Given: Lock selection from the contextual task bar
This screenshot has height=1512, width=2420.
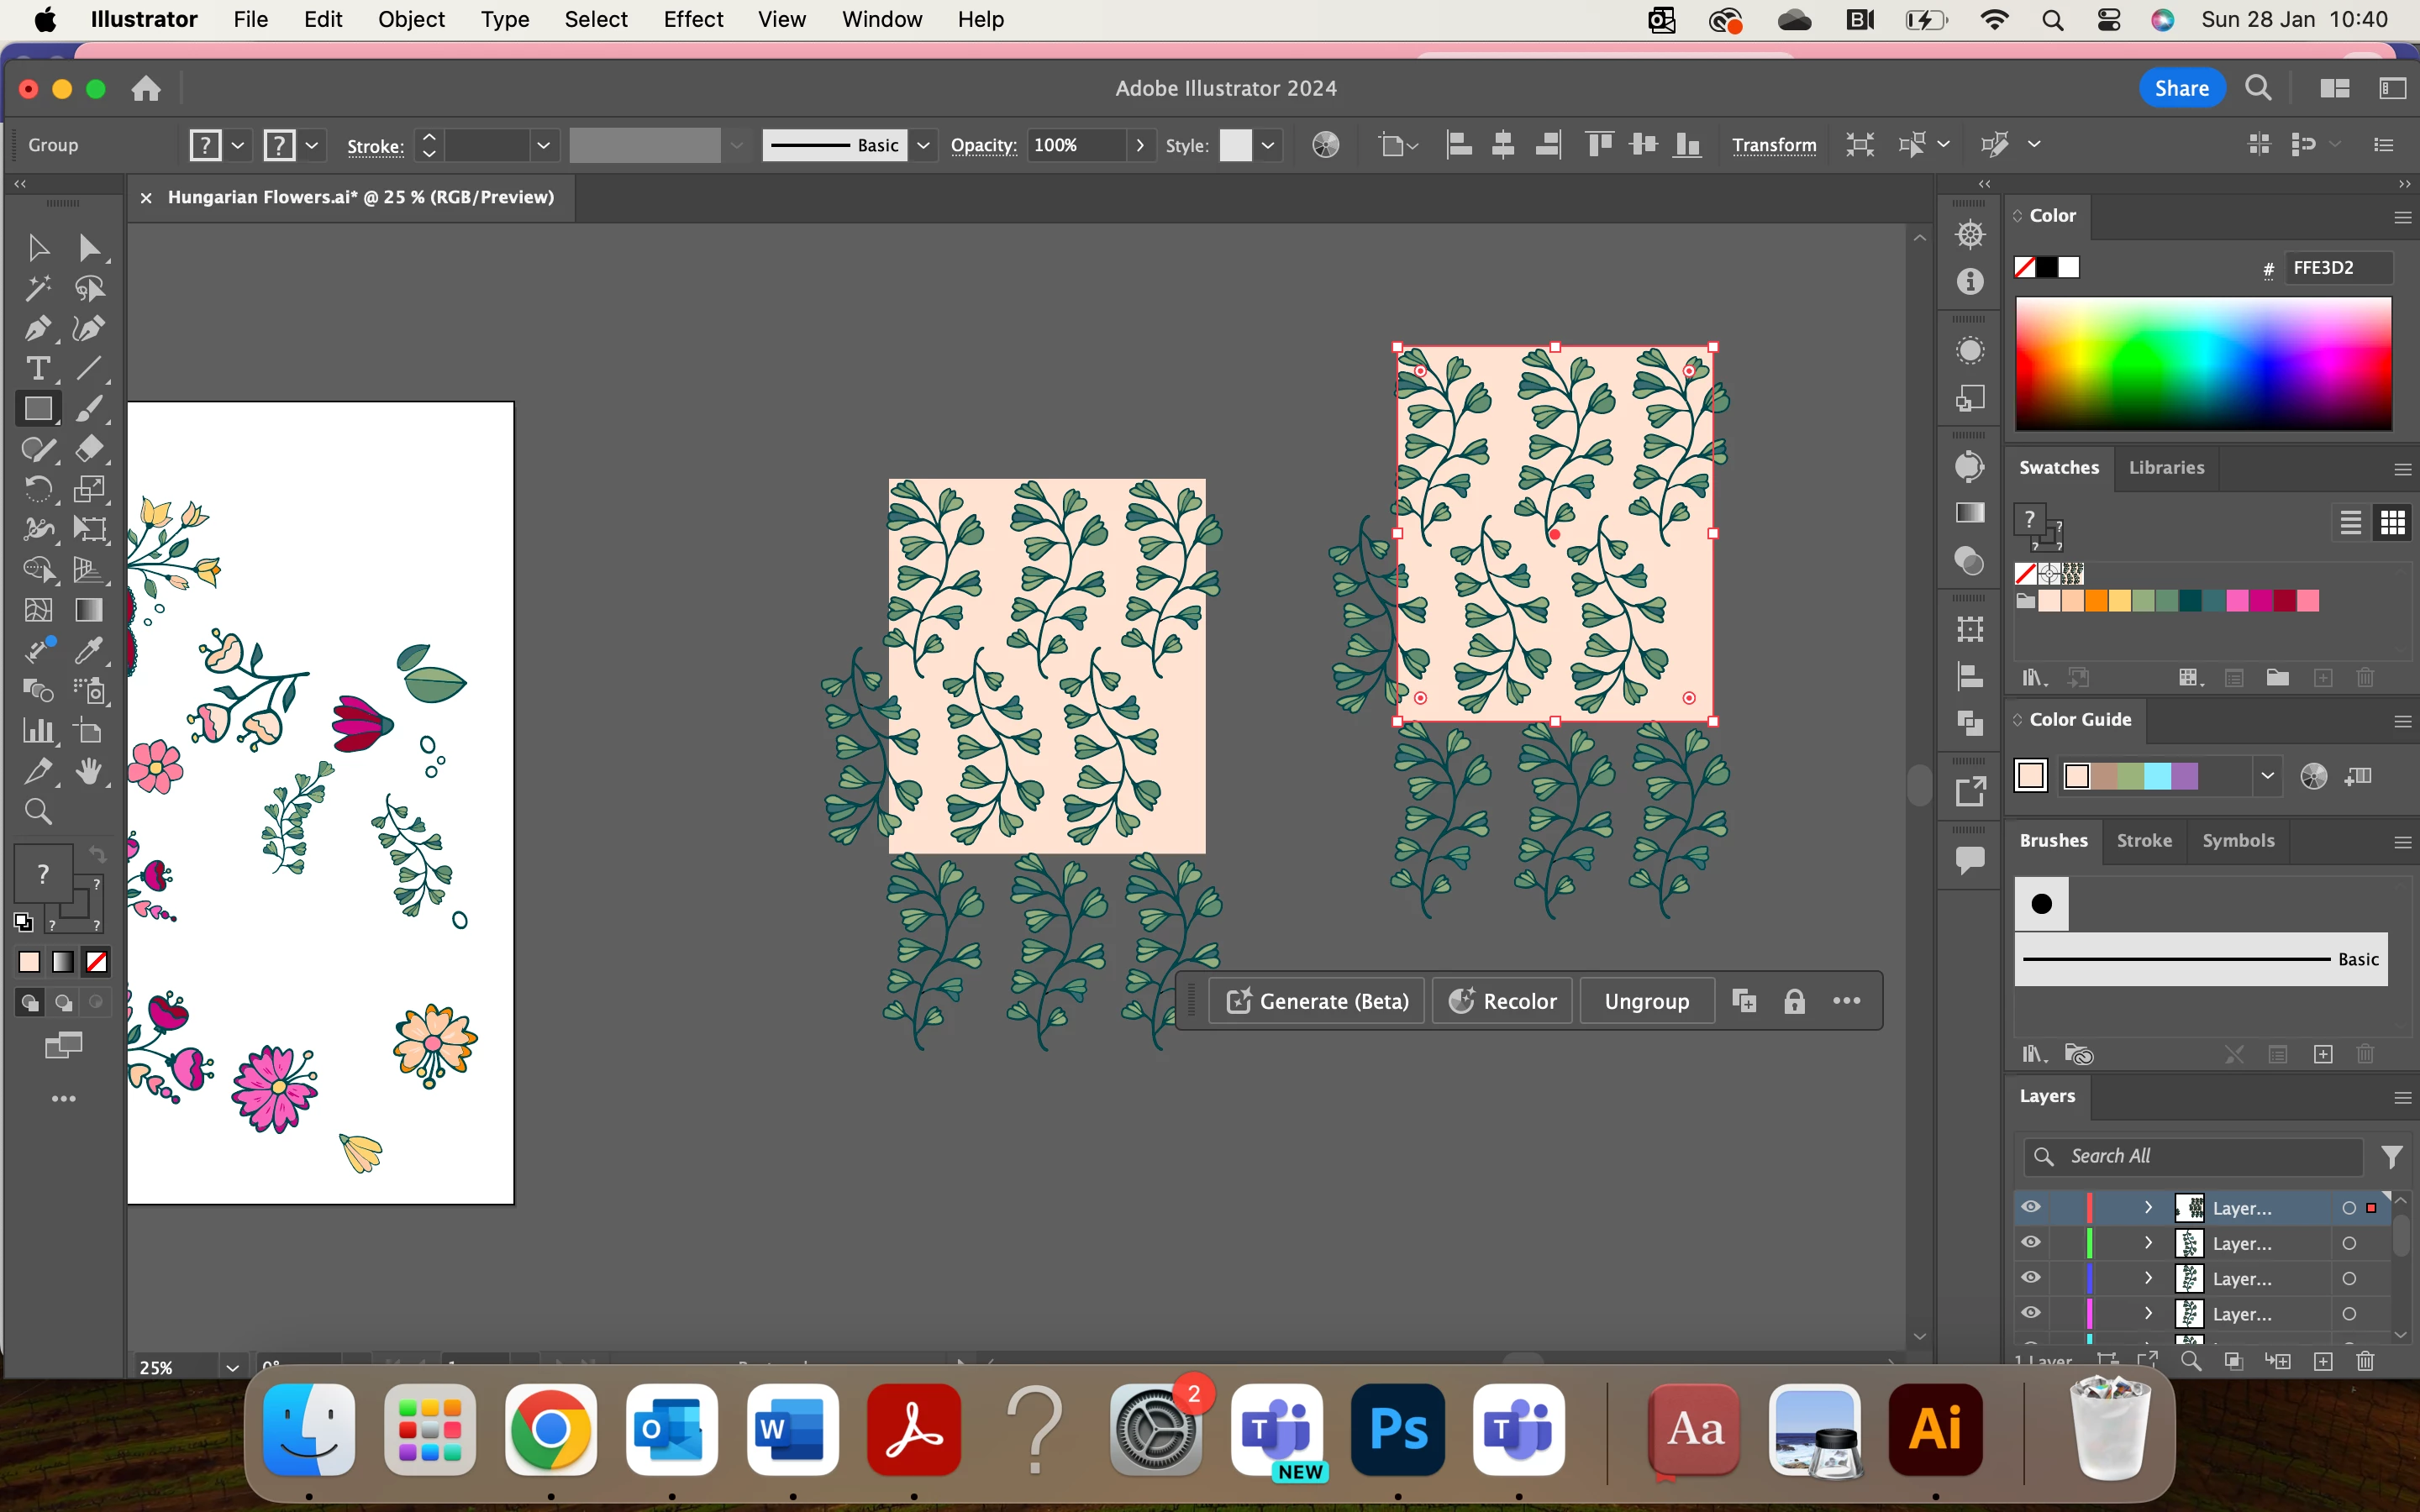Looking at the screenshot, I should click(1794, 1001).
